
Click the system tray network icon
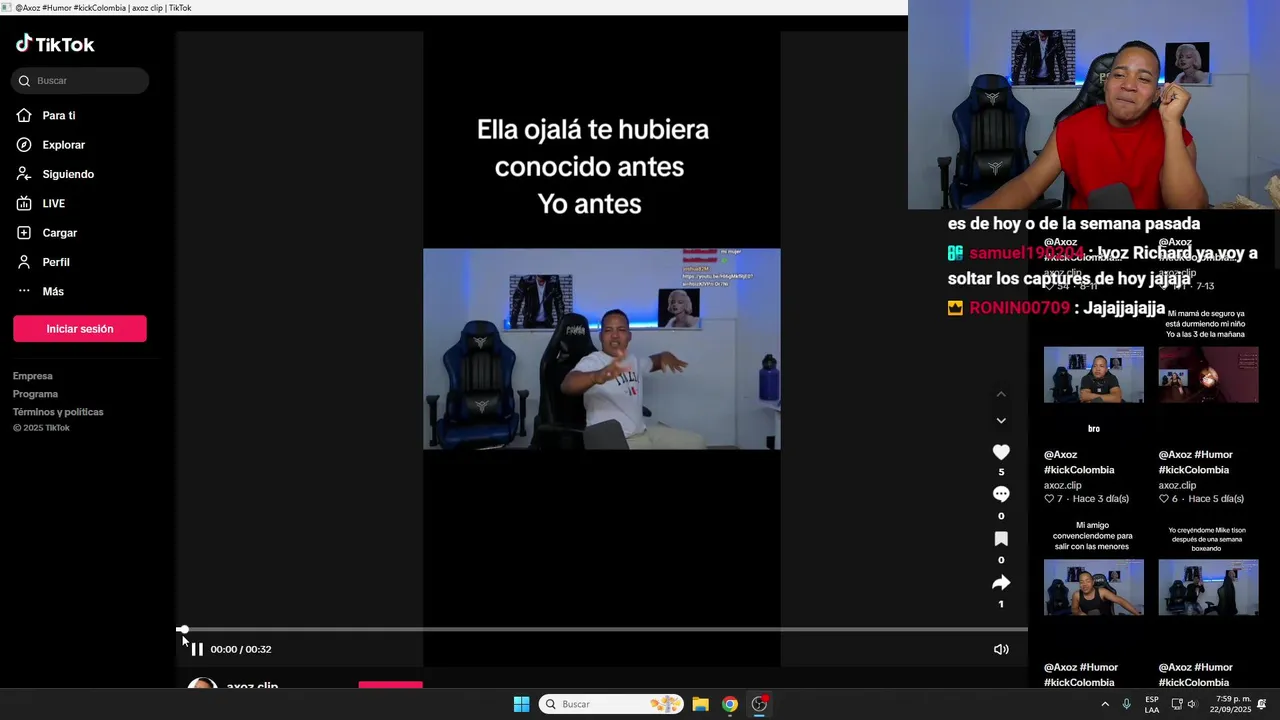1177,704
